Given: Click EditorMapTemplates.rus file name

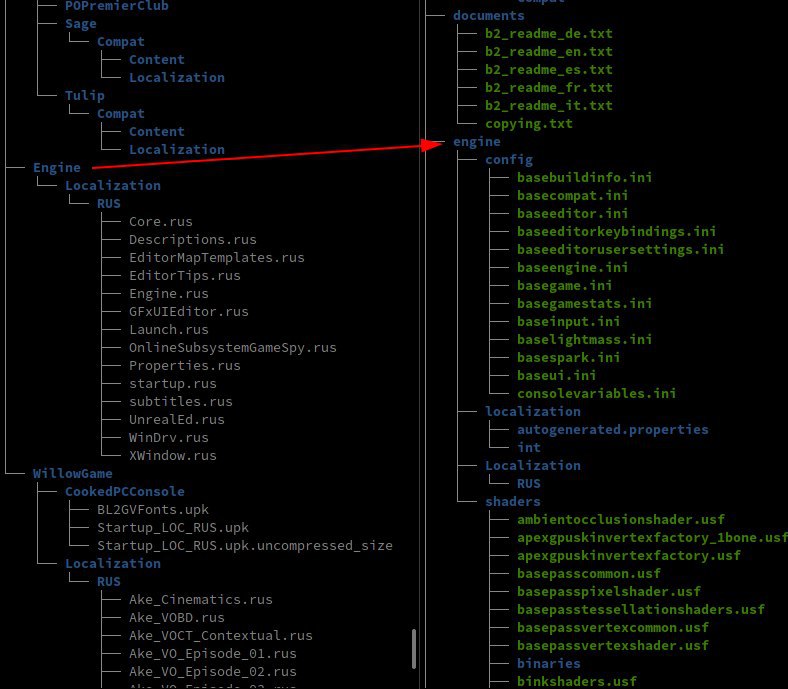Looking at the screenshot, I should 217,258.
